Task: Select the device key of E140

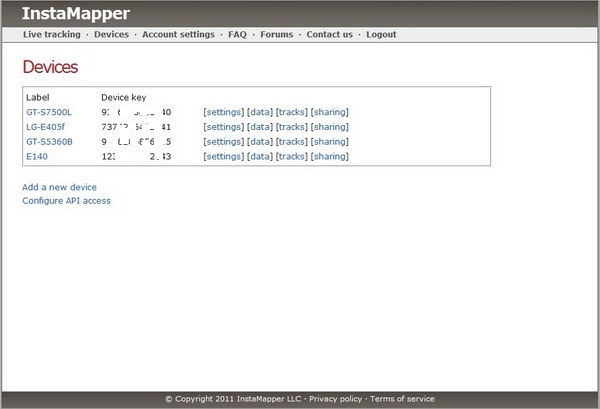Action: pyautogui.click(x=136, y=156)
